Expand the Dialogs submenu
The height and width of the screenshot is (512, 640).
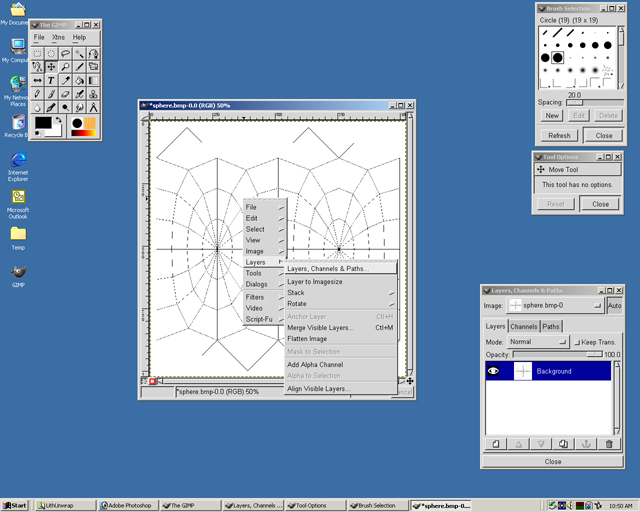(x=264, y=284)
